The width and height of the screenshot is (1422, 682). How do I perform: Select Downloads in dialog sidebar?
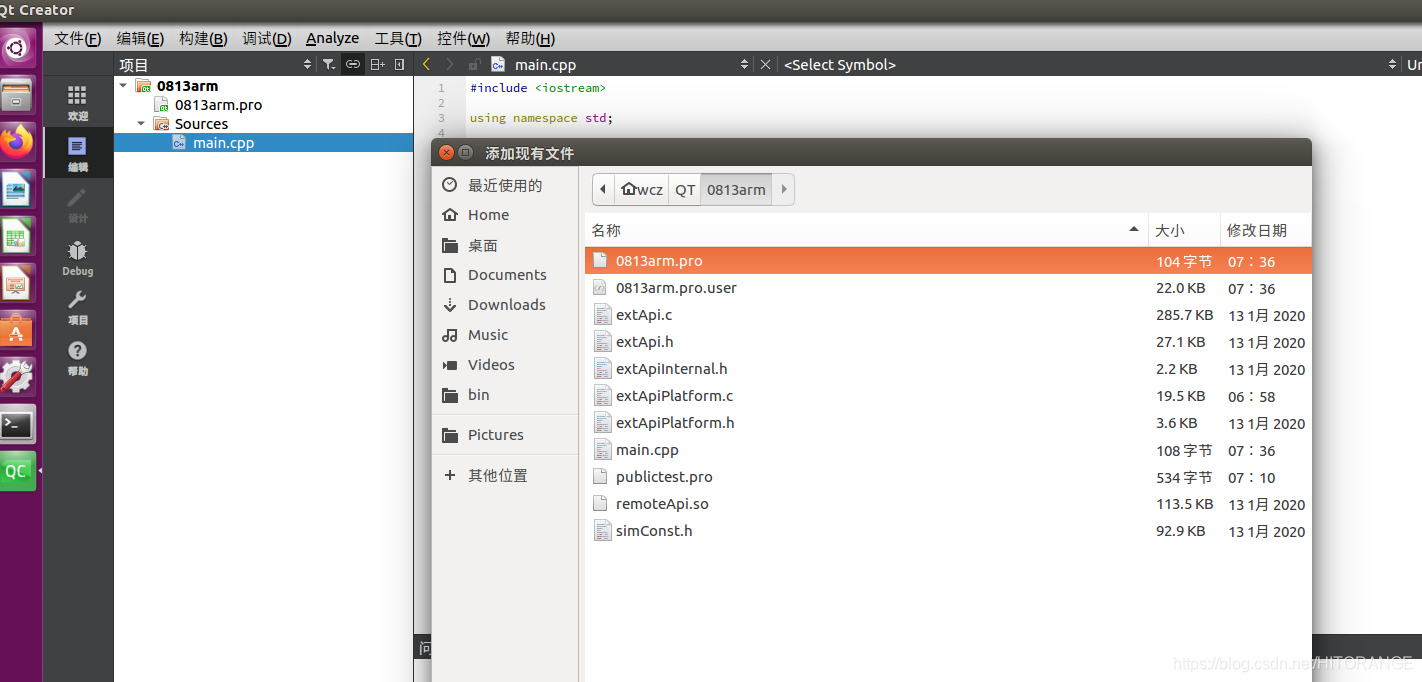pyautogui.click(x=505, y=305)
